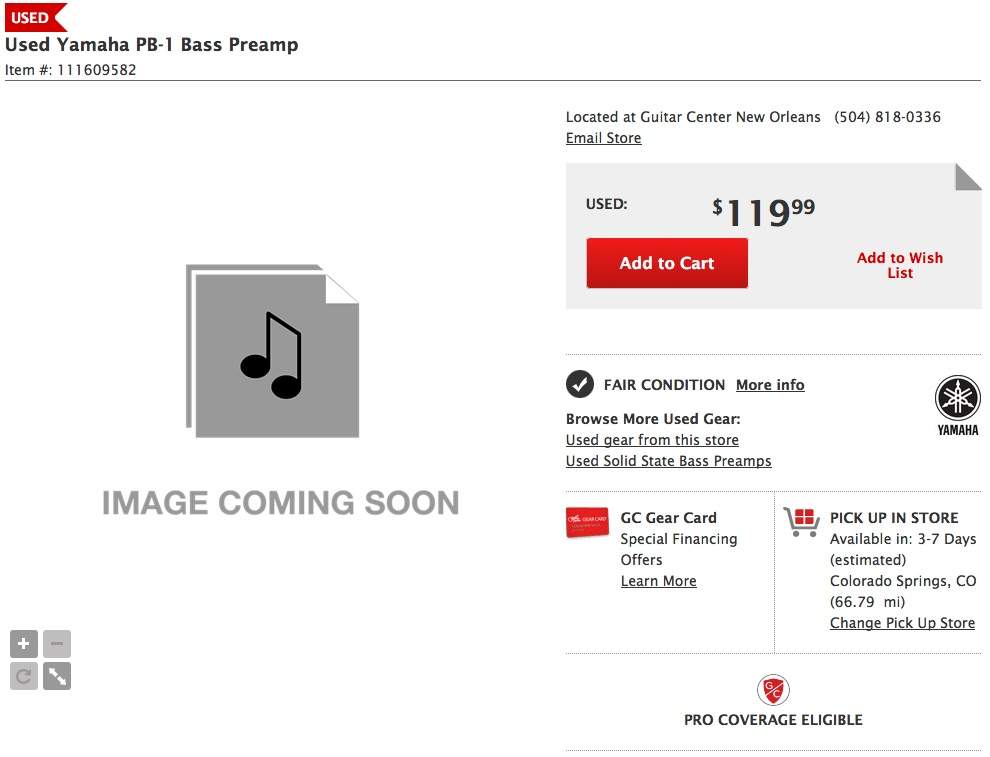Image resolution: width=990 pixels, height=757 pixels.
Task: Click the GC Gear Card heading
Action: [x=668, y=518]
